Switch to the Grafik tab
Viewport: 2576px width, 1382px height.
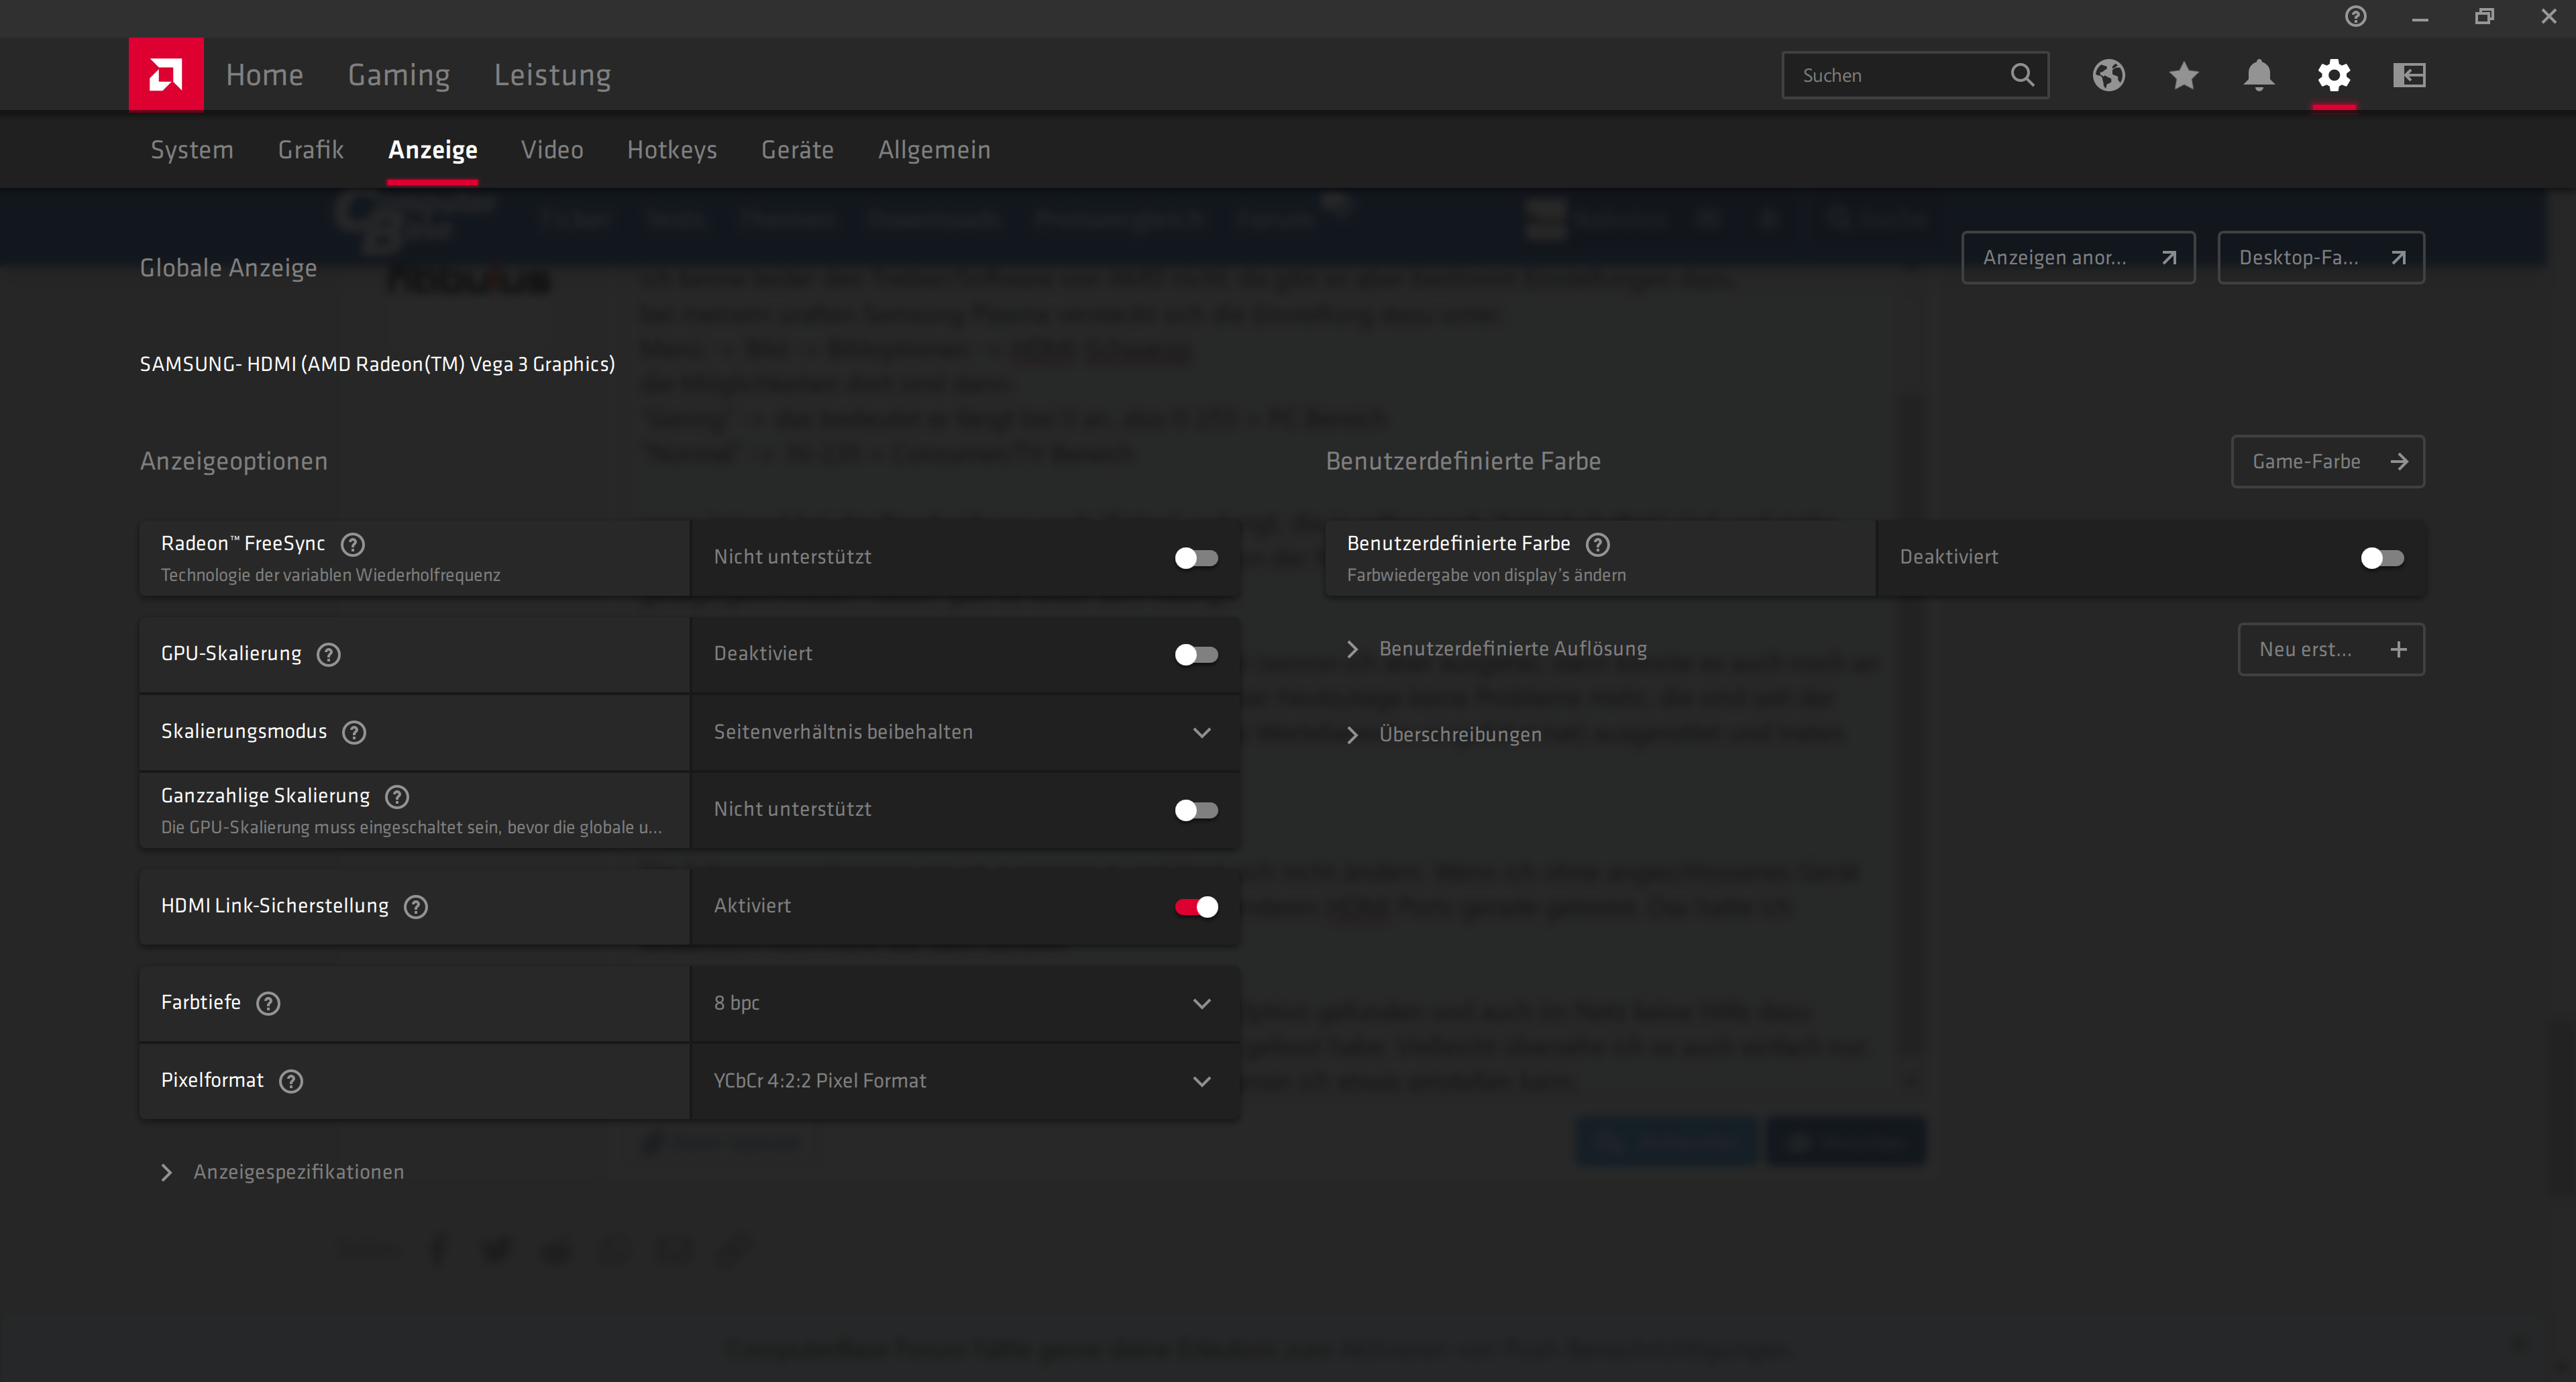(310, 150)
